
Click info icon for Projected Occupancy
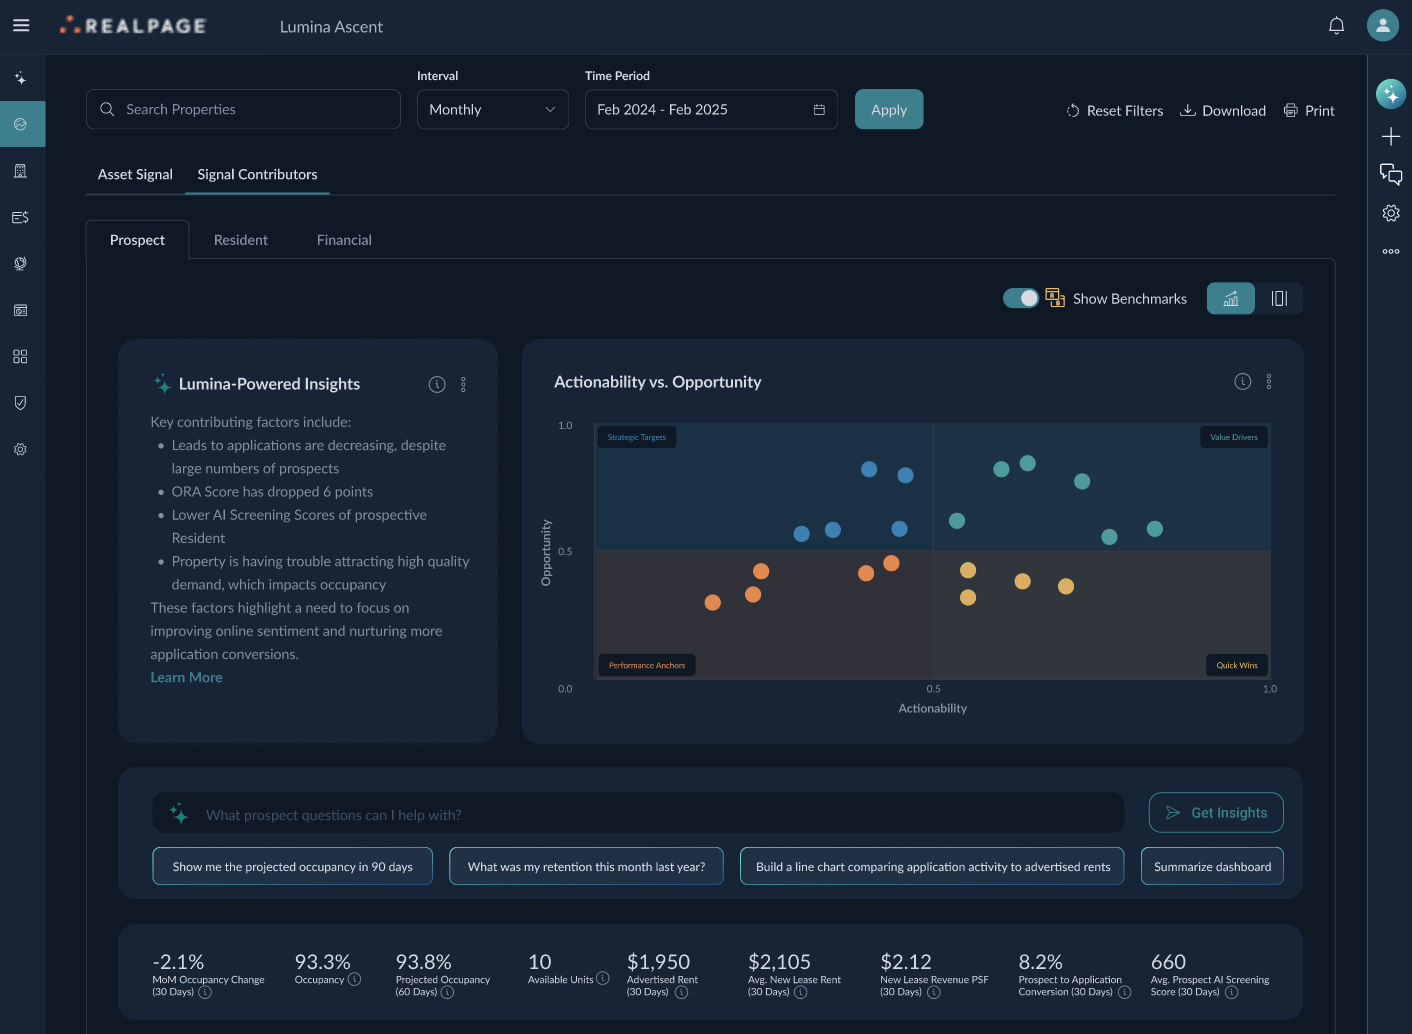[x=447, y=993]
